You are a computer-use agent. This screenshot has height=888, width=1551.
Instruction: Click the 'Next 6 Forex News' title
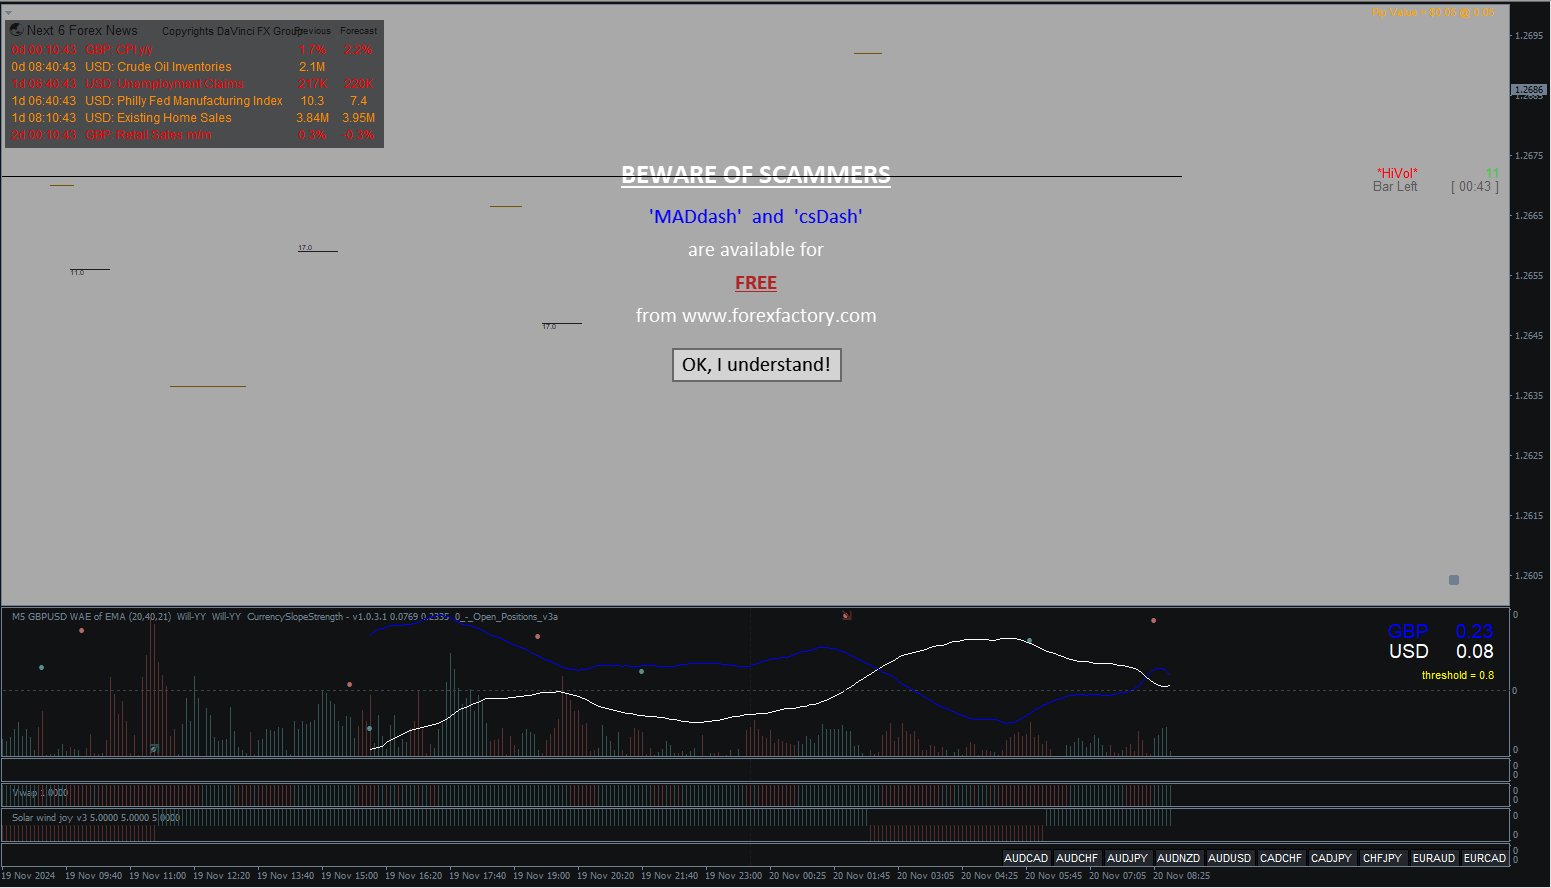click(82, 31)
